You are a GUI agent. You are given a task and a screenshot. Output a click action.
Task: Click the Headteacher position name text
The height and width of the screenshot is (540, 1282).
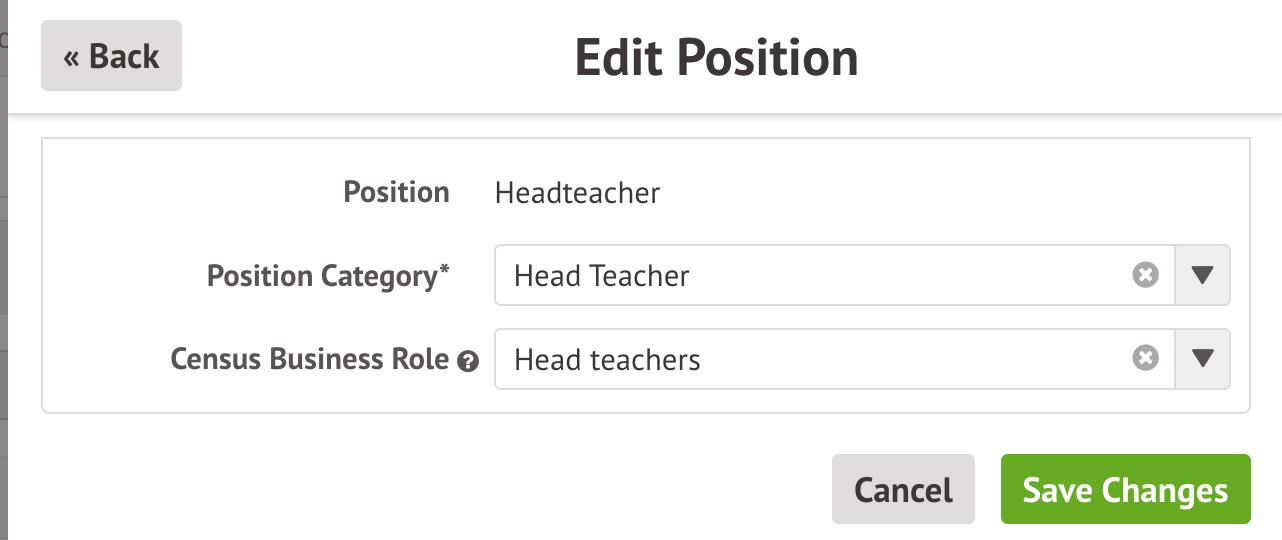[577, 192]
